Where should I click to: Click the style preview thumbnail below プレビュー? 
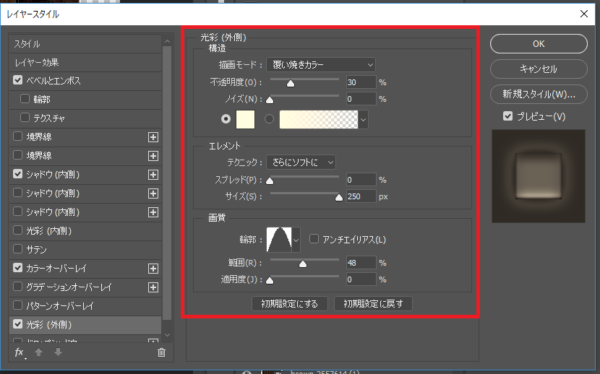coord(538,176)
